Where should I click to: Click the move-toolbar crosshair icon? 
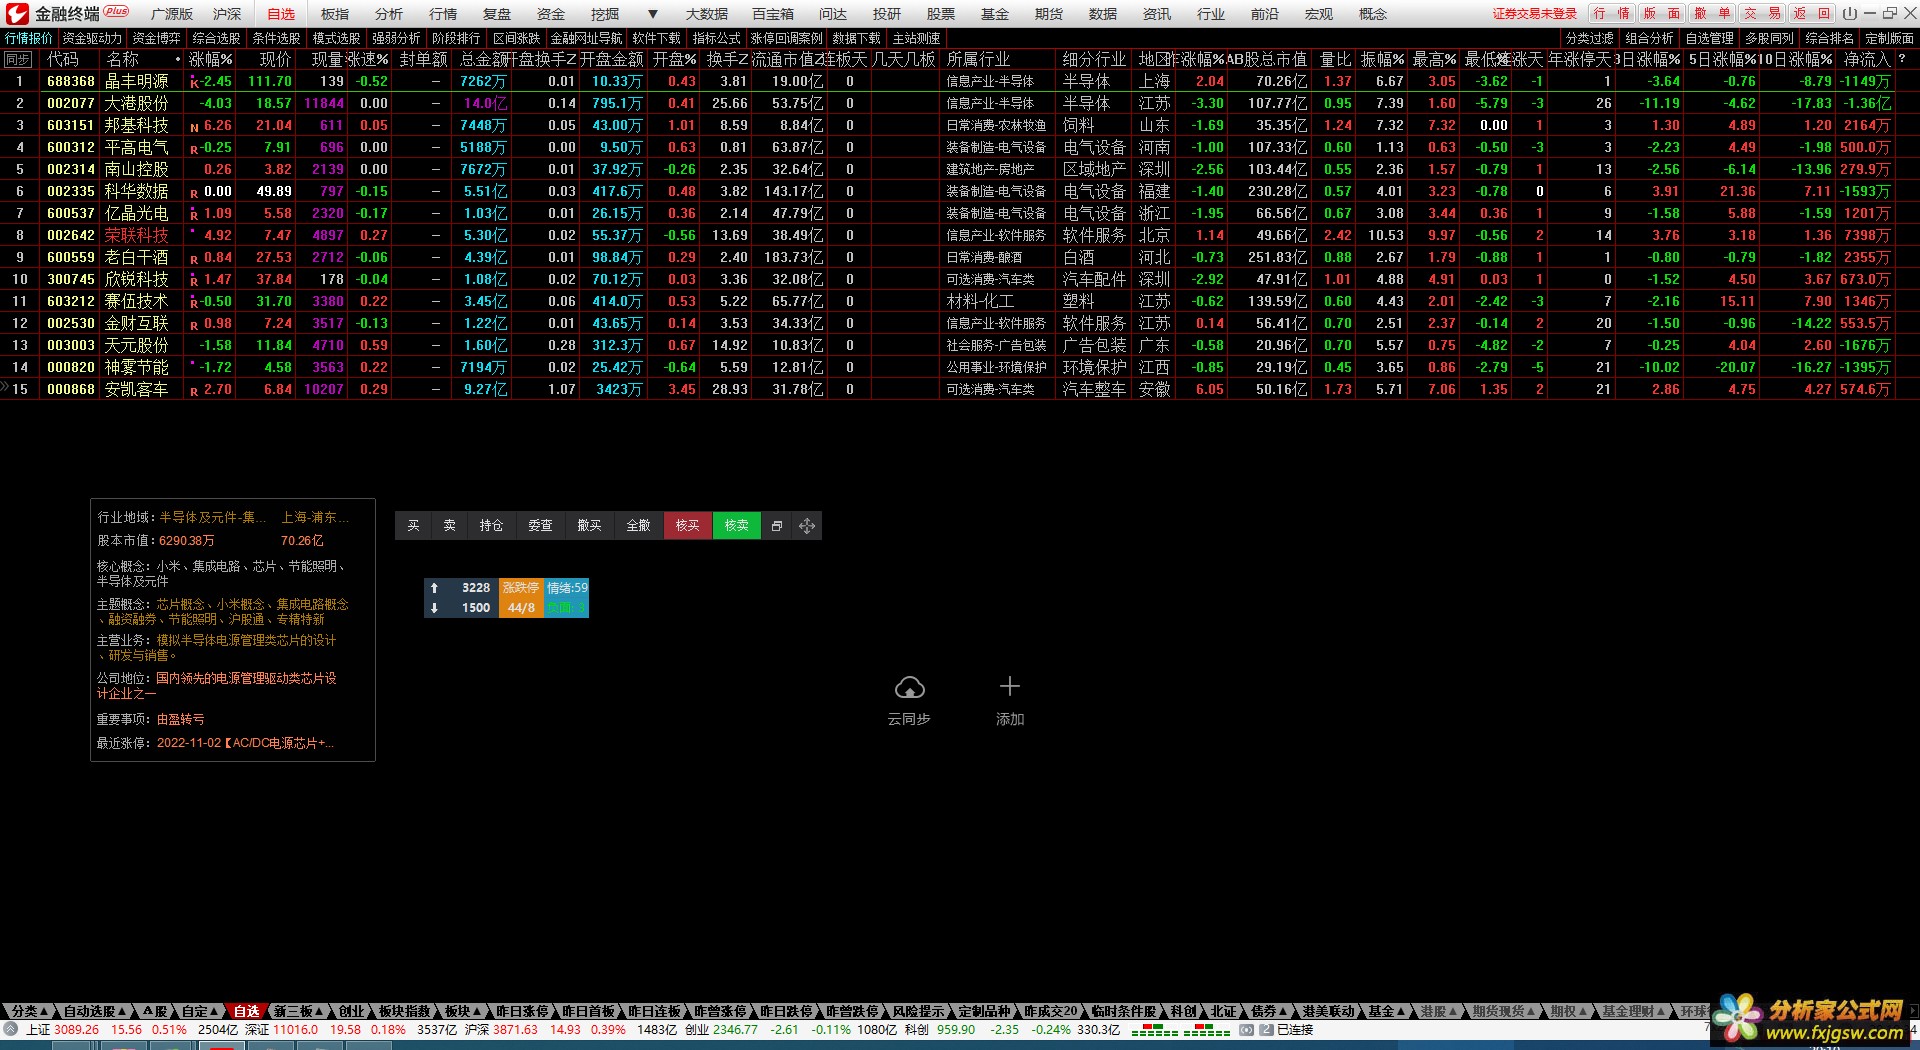click(x=807, y=526)
